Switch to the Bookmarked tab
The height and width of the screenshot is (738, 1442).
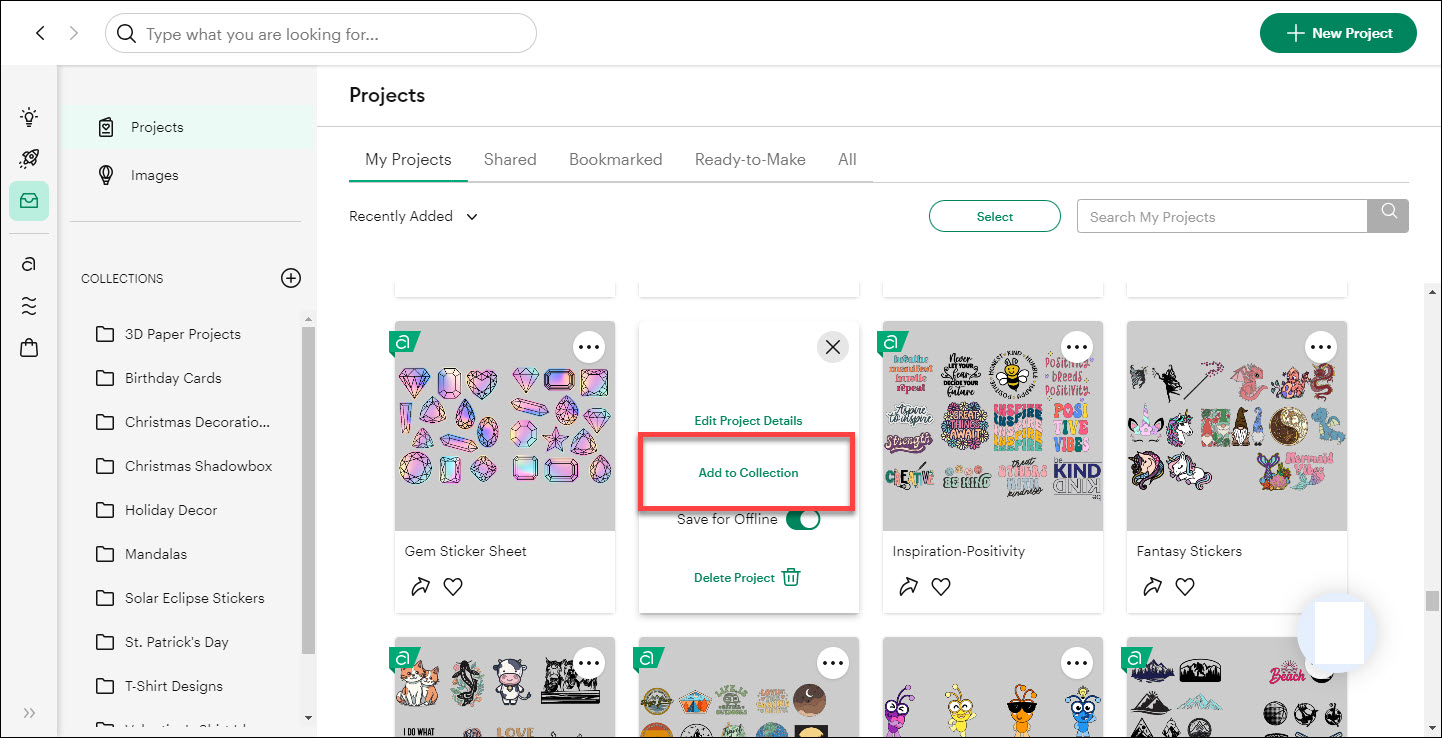pyautogui.click(x=615, y=159)
